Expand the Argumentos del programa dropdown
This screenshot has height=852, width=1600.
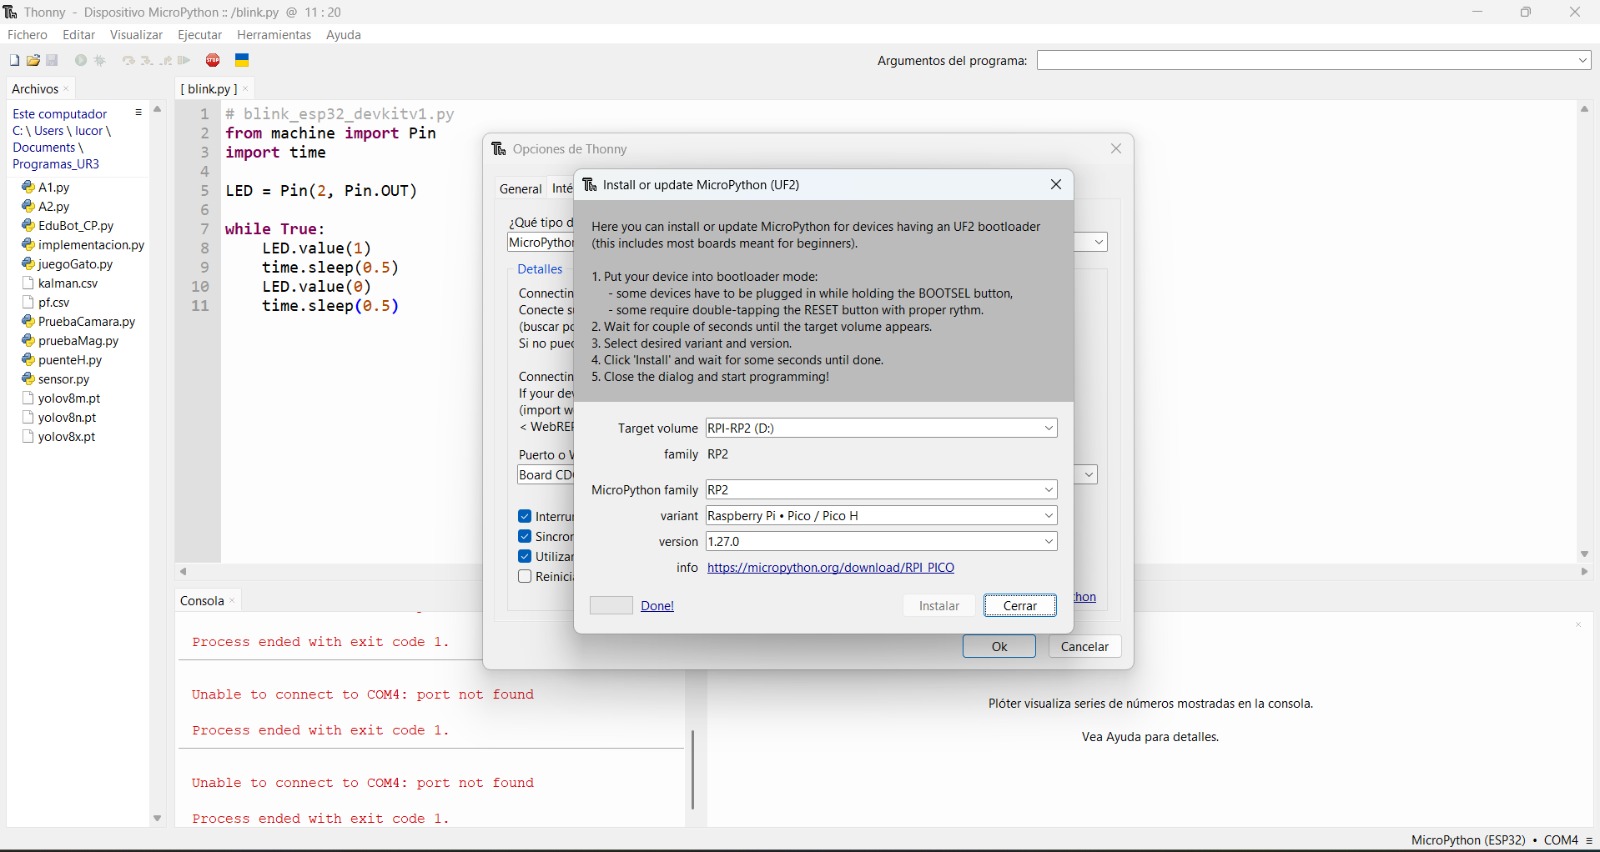point(1583,61)
